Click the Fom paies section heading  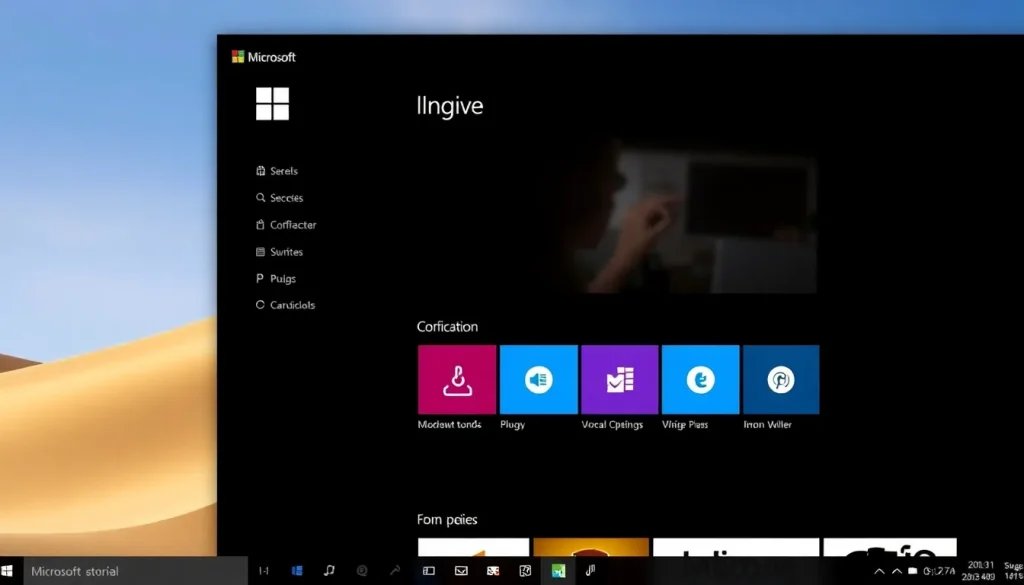(x=447, y=520)
